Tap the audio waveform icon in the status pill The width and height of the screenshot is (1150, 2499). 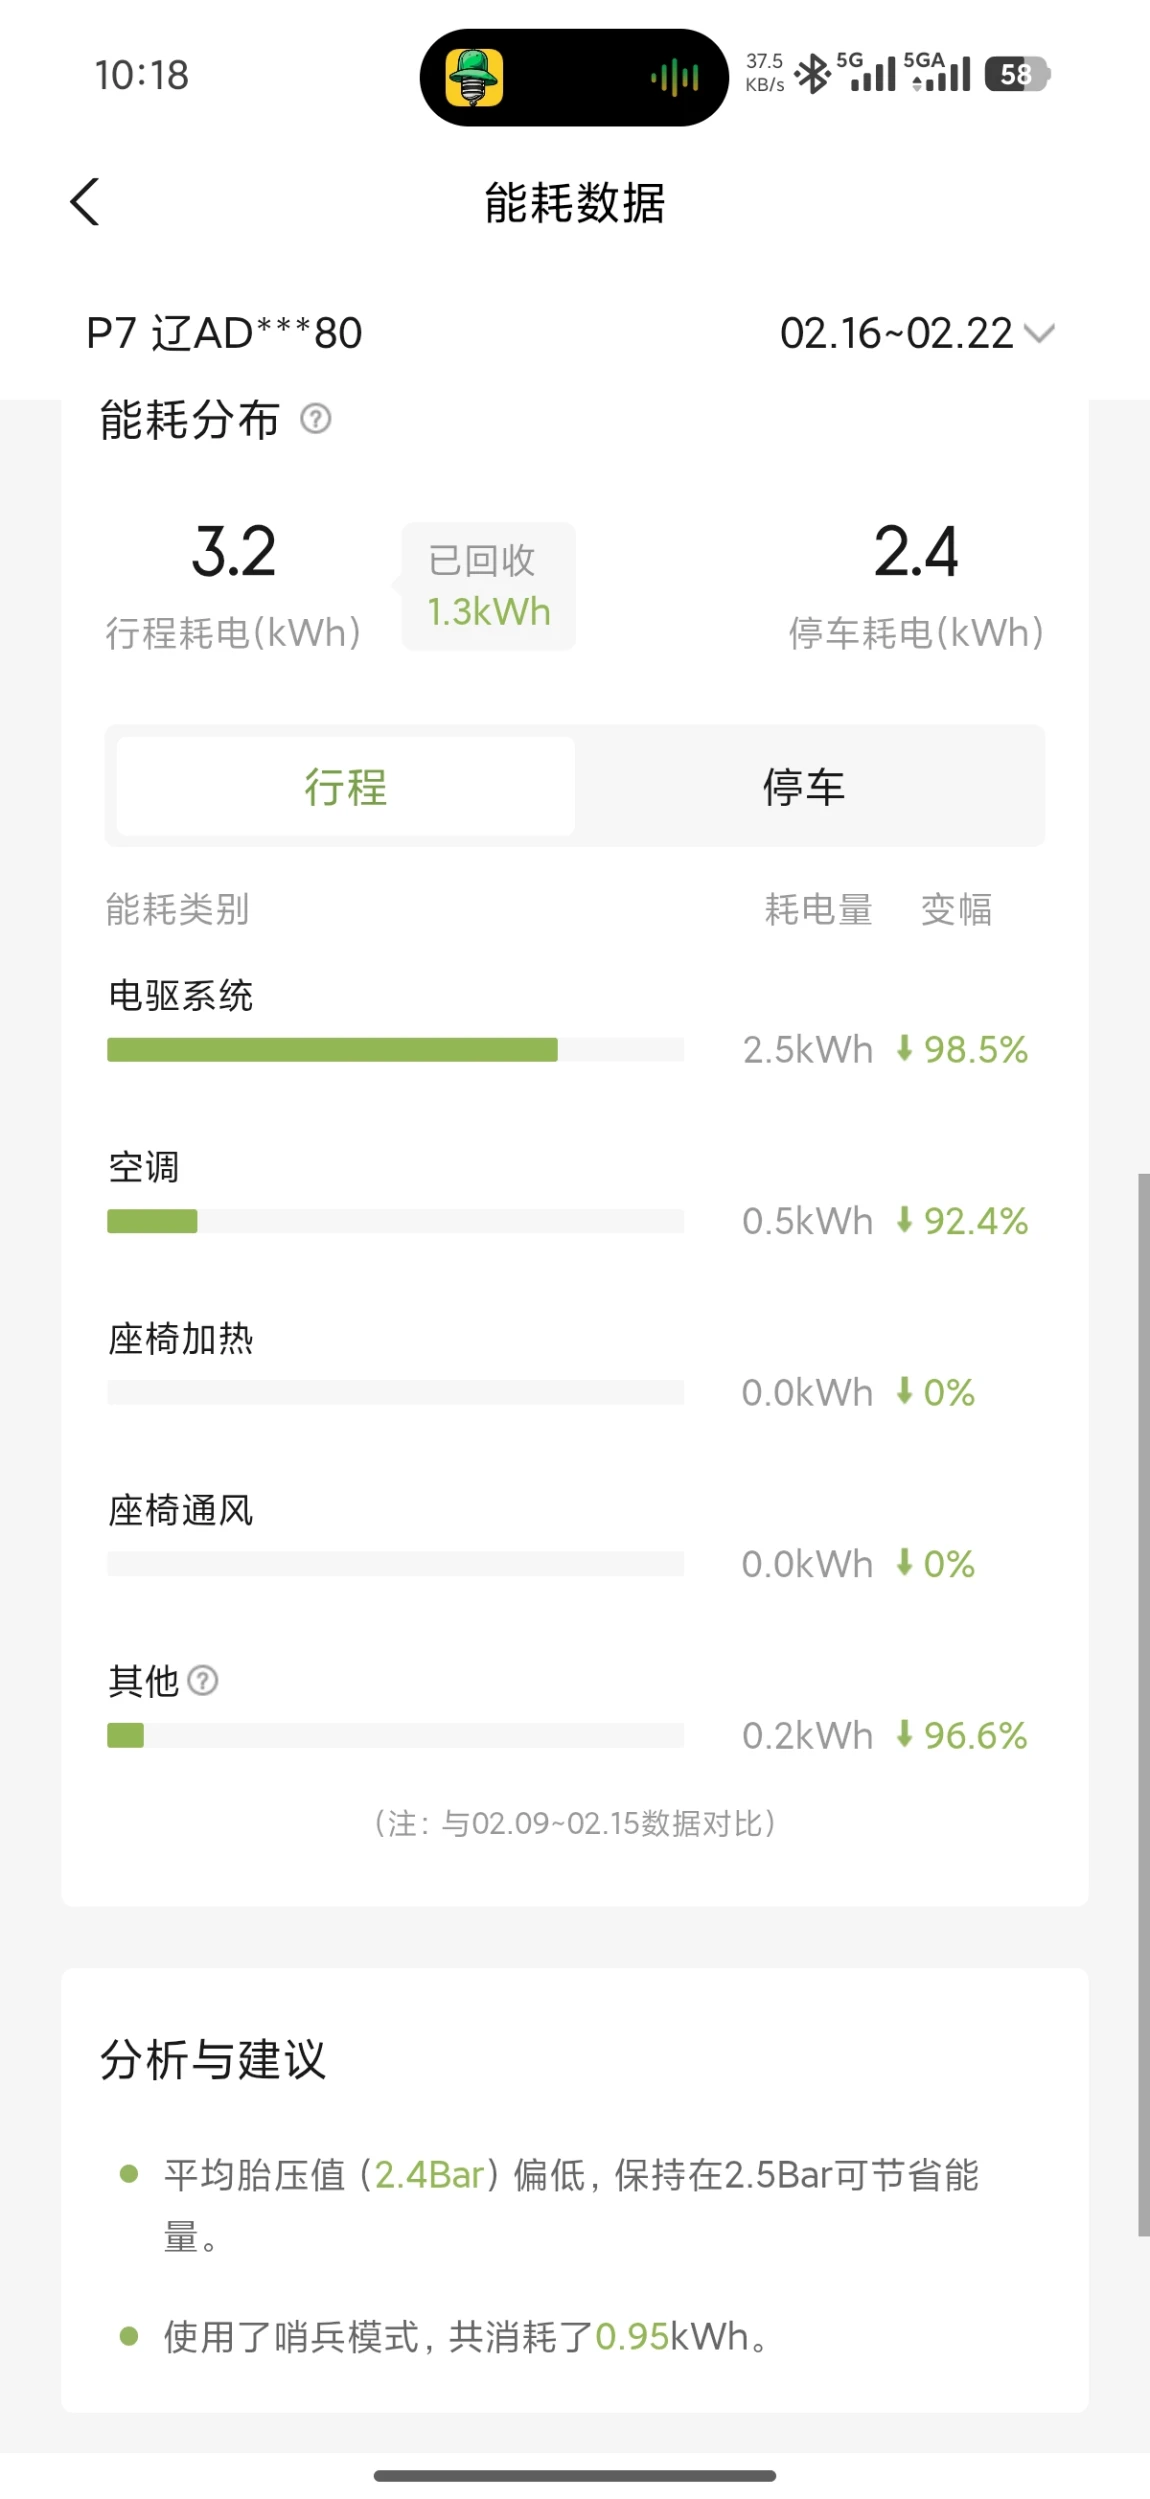click(x=675, y=77)
